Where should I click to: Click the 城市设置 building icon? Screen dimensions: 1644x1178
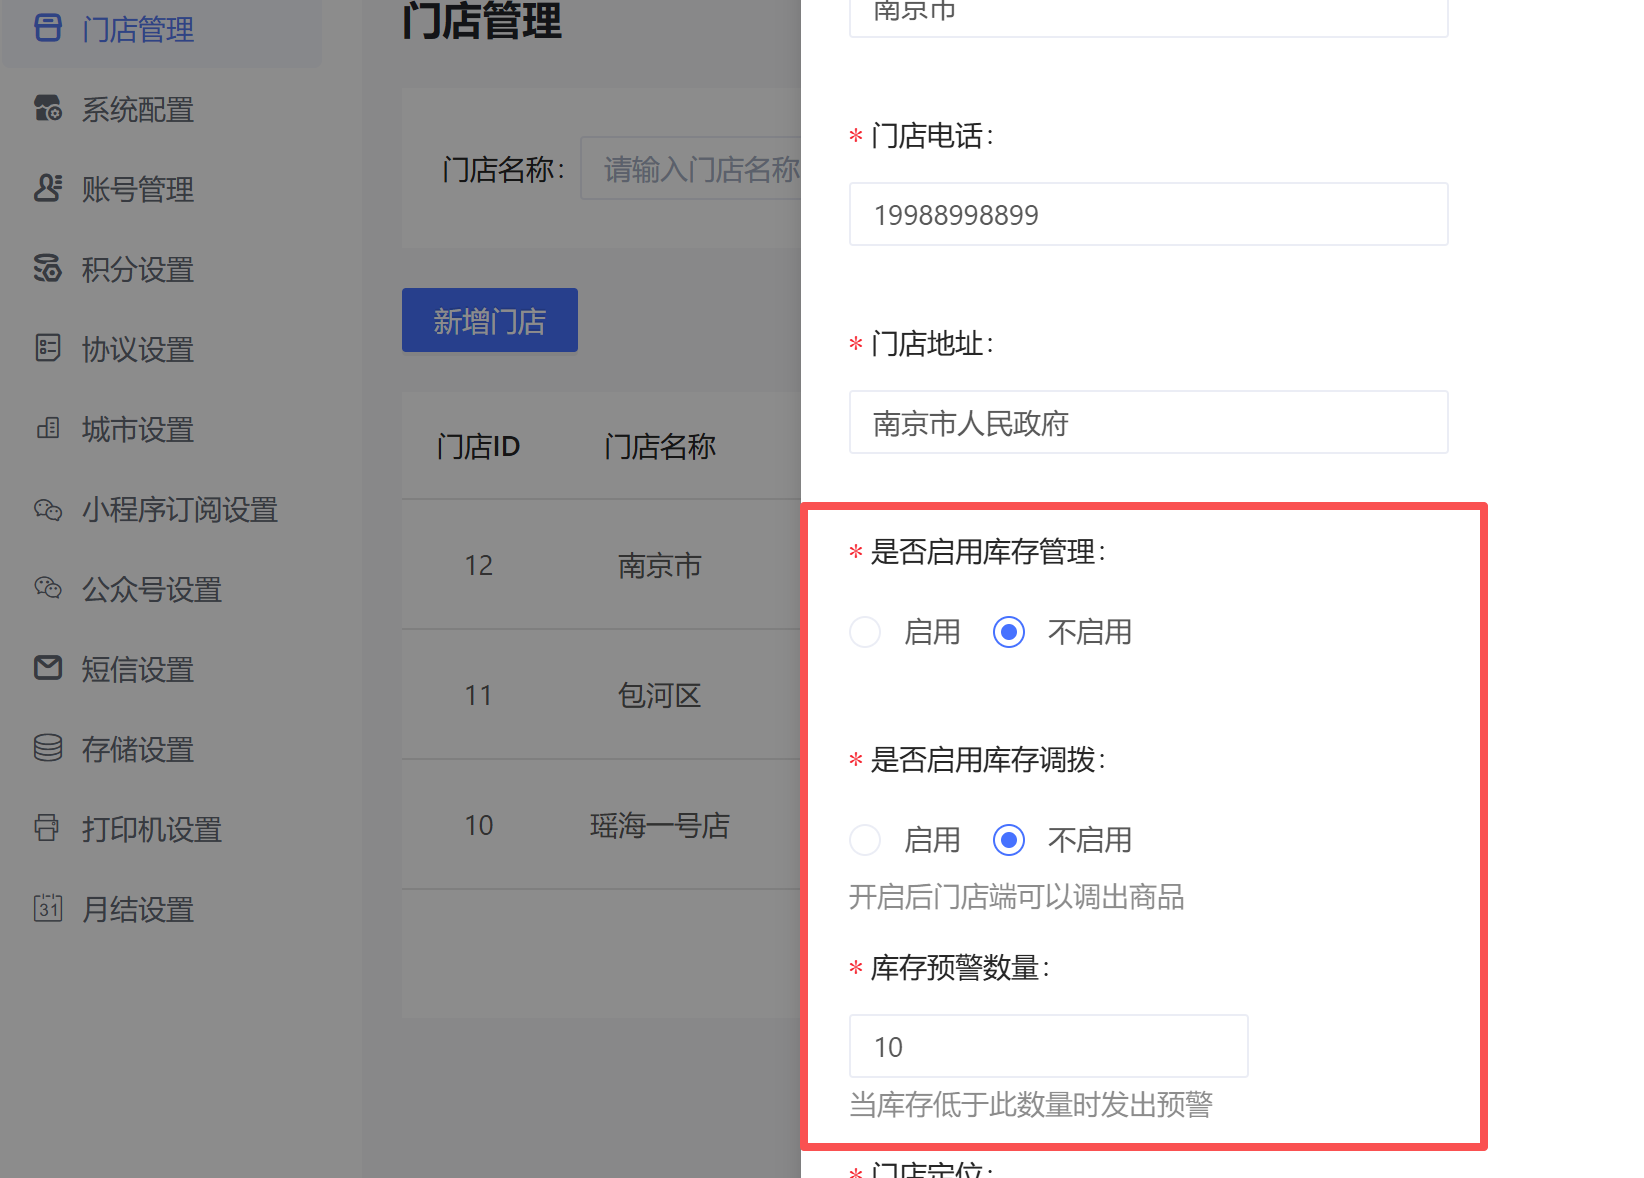pyautogui.click(x=48, y=428)
